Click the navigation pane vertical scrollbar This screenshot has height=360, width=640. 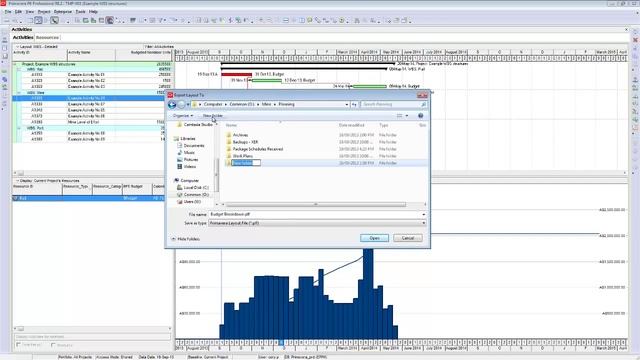pyautogui.click(x=216, y=175)
